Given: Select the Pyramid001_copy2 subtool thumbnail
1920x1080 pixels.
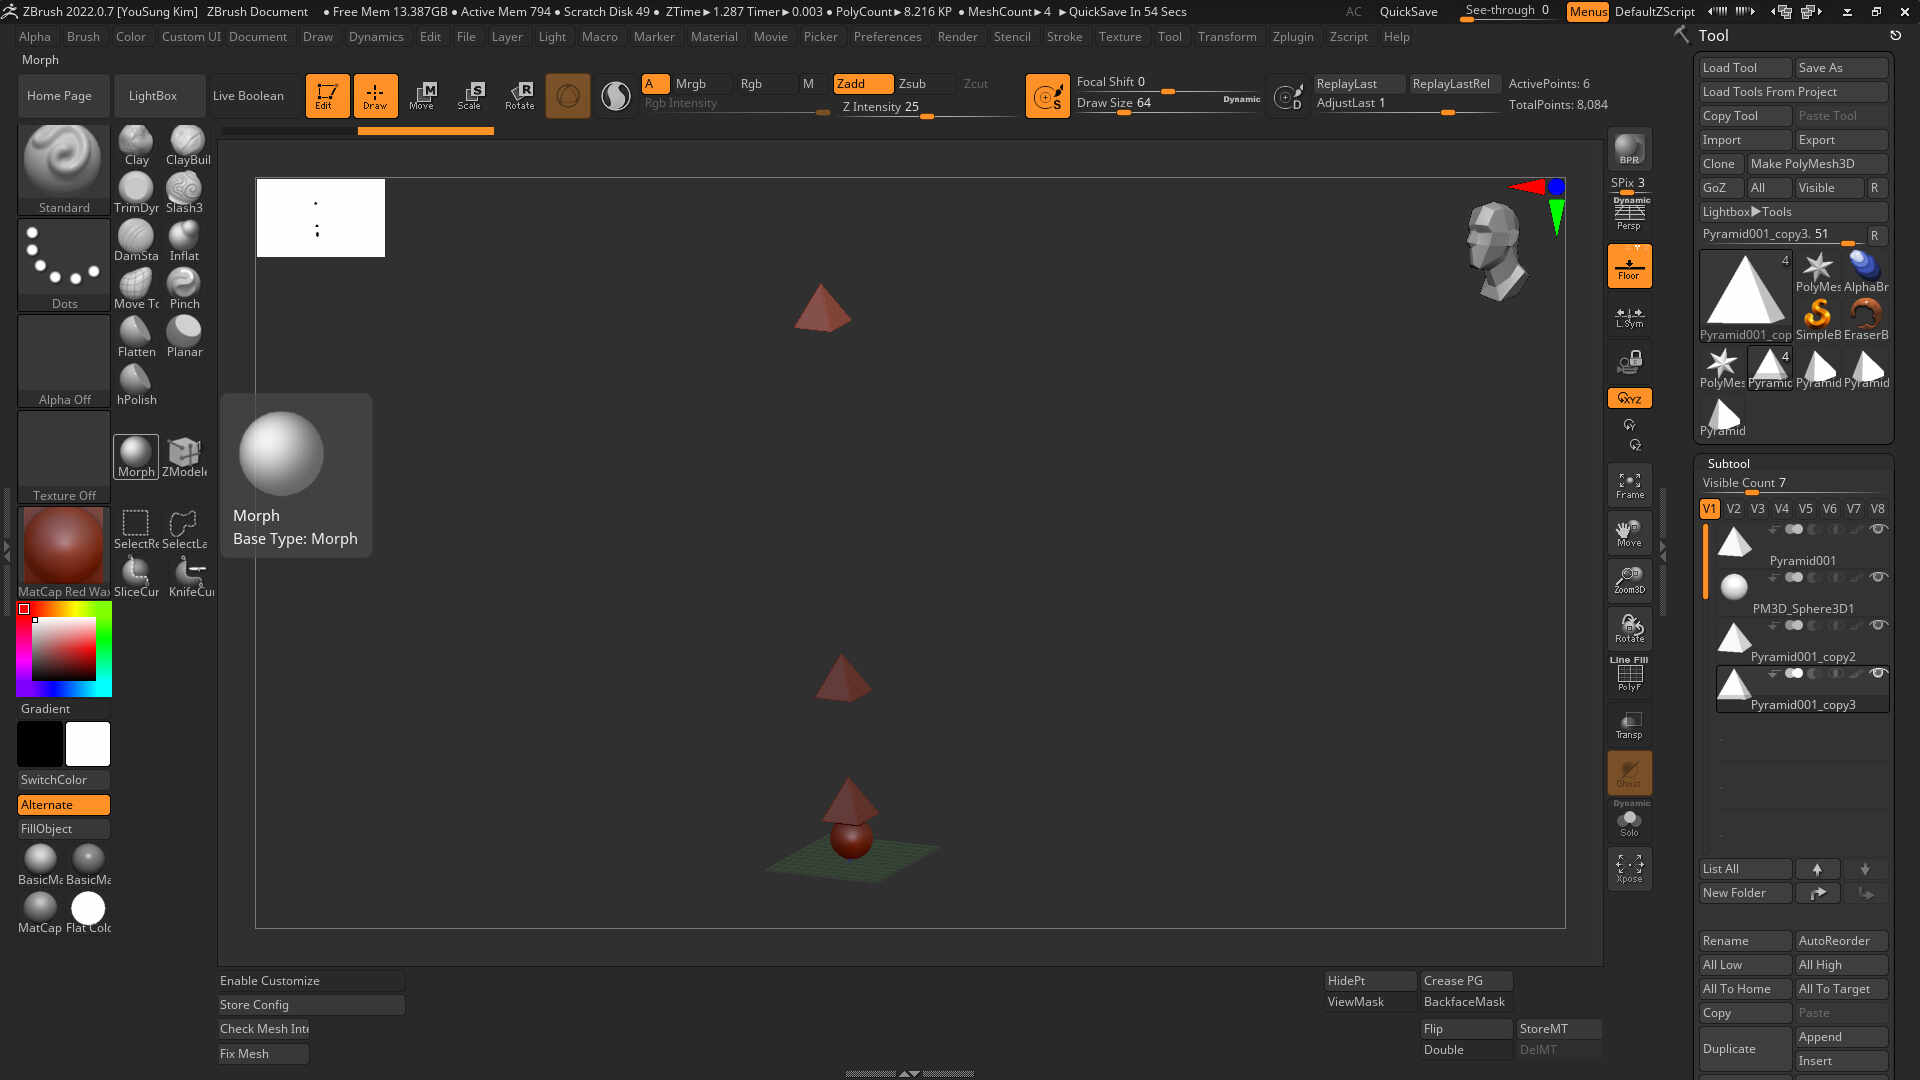Looking at the screenshot, I should [x=1734, y=638].
